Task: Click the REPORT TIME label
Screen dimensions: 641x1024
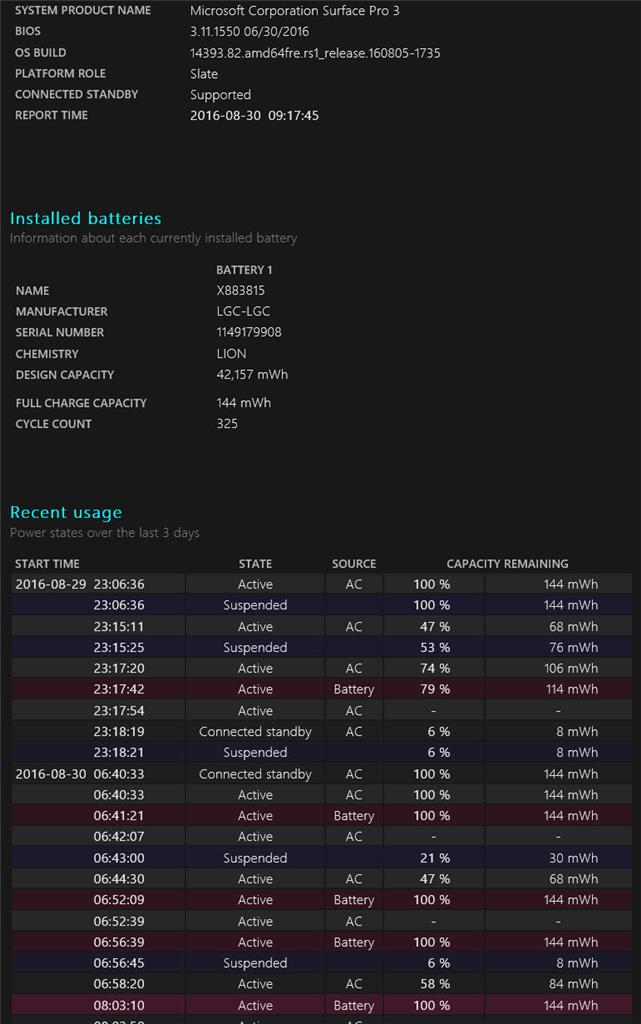Action: coord(51,115)
